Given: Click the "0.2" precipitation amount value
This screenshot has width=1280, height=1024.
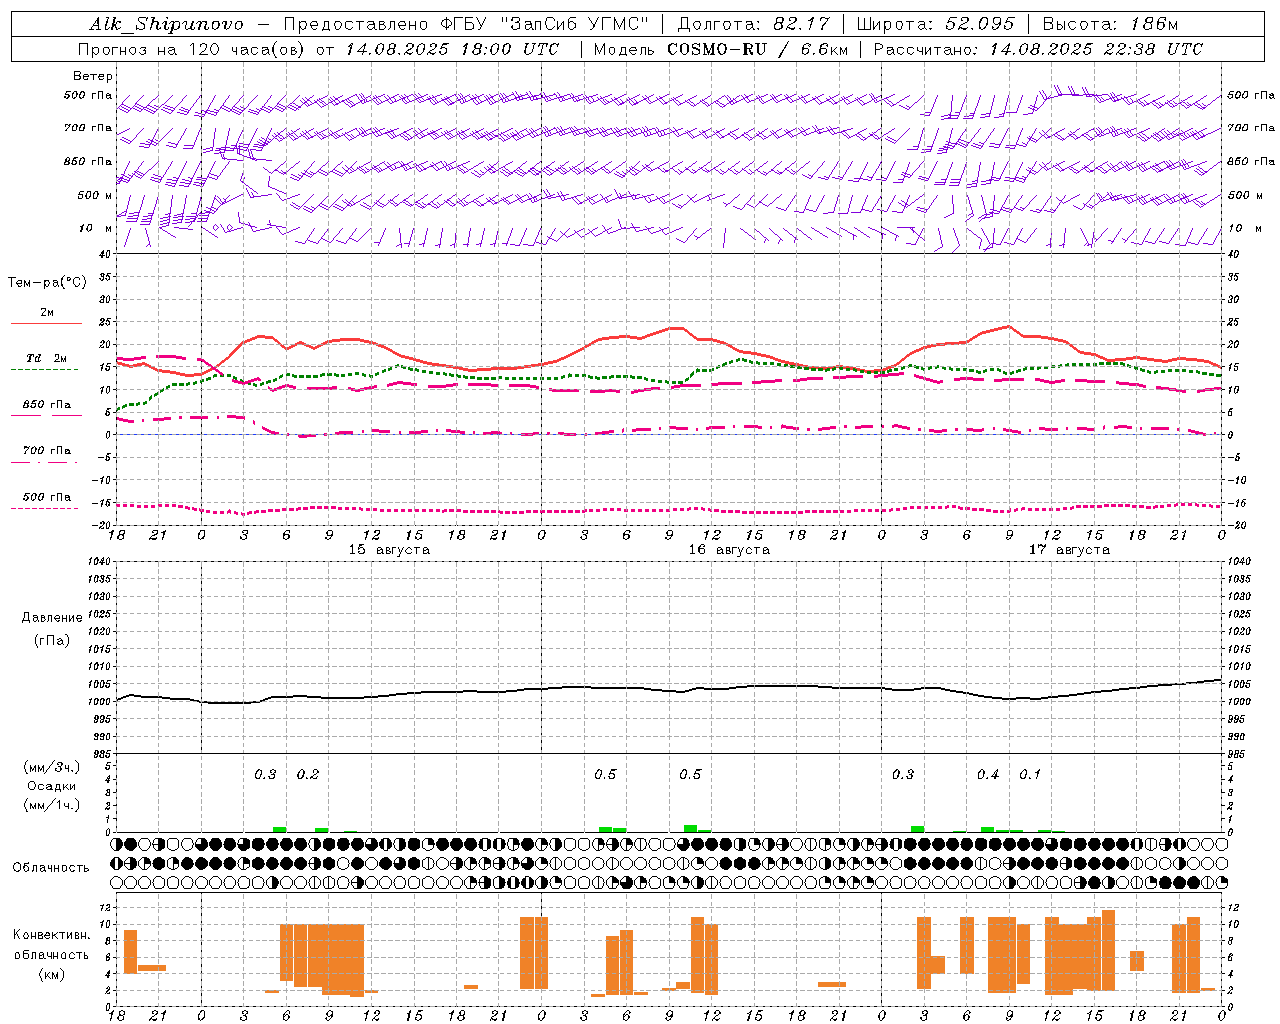Looking at the screenshot, I should [308, 775].
